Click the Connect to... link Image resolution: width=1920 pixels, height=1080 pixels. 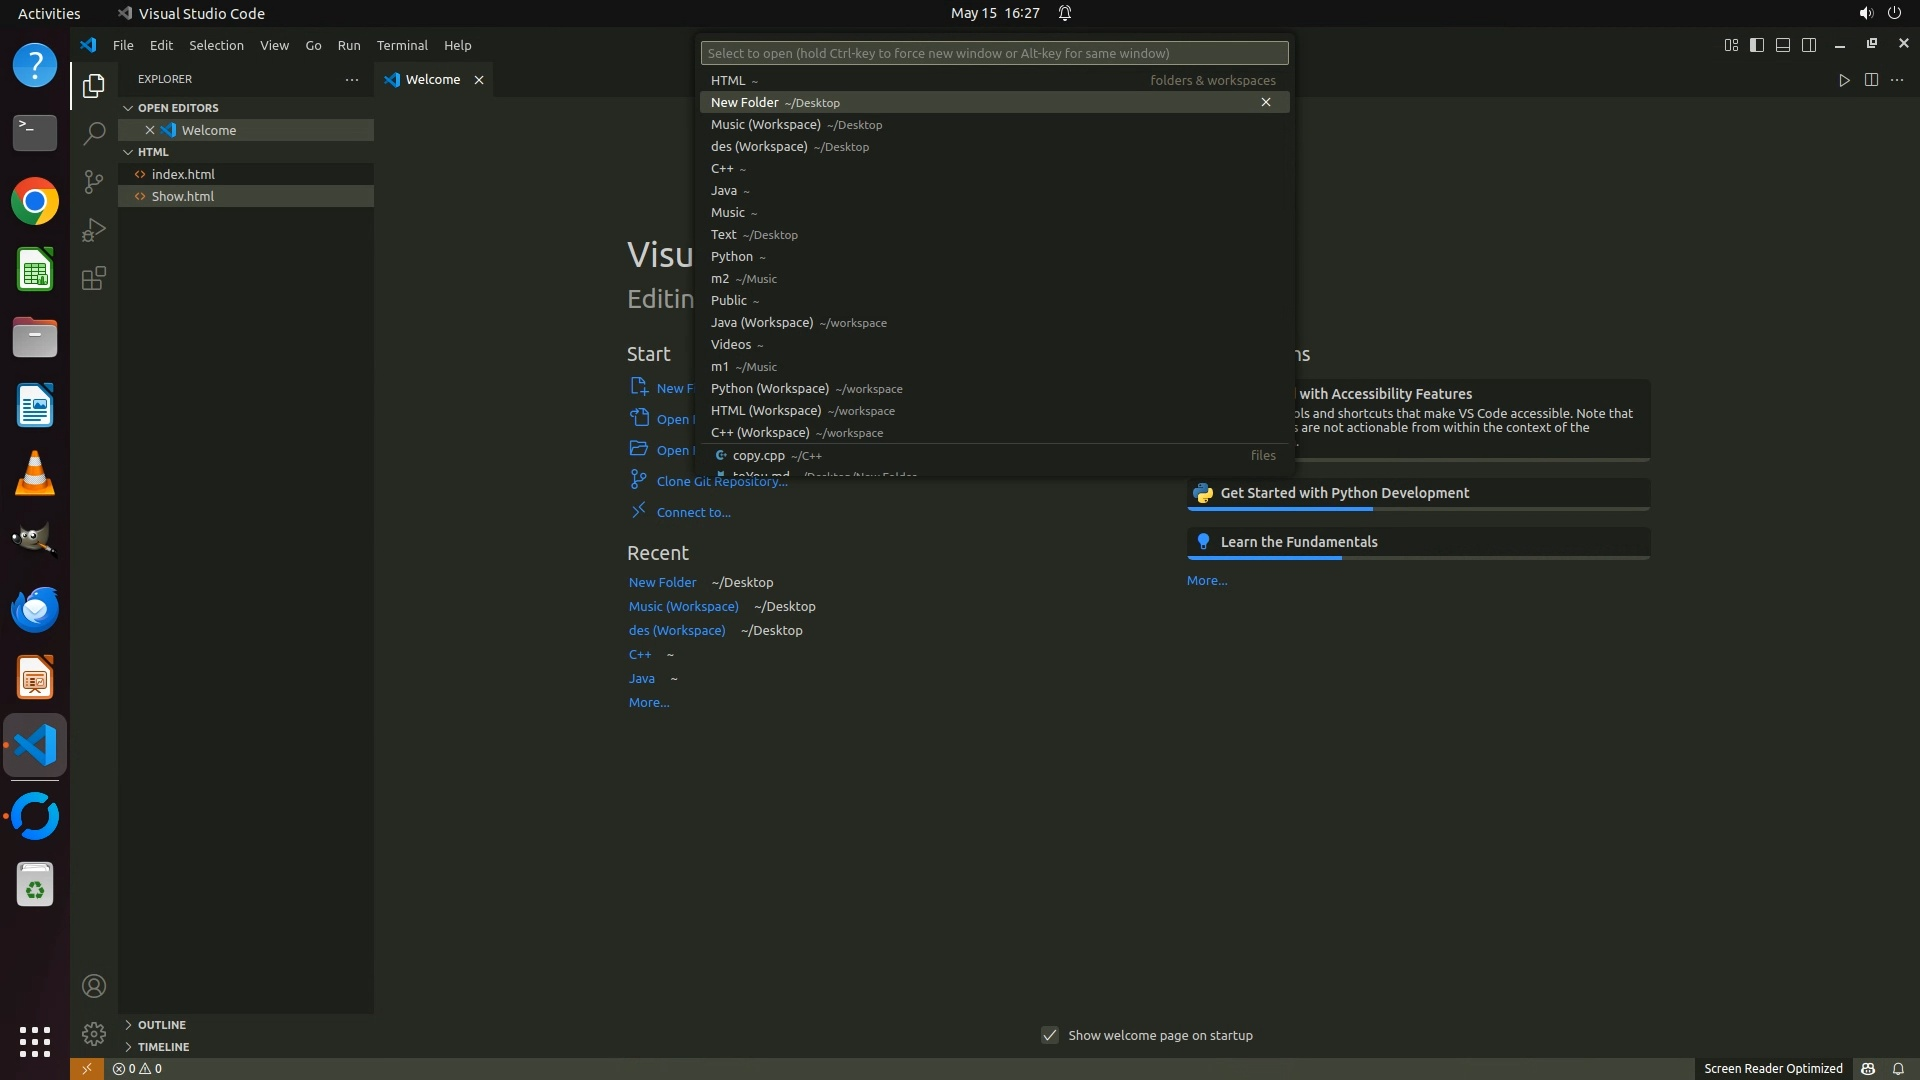coord(693,512)
